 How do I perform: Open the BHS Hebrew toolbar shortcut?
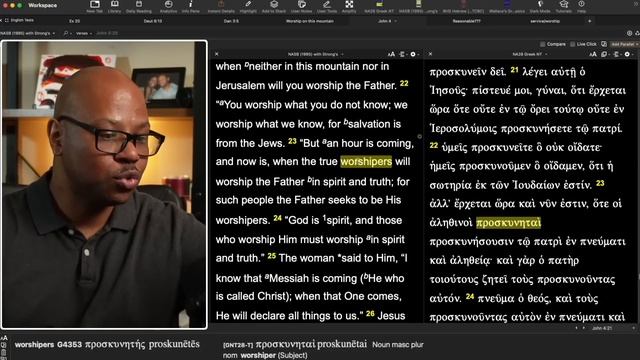tap(463, 7)
